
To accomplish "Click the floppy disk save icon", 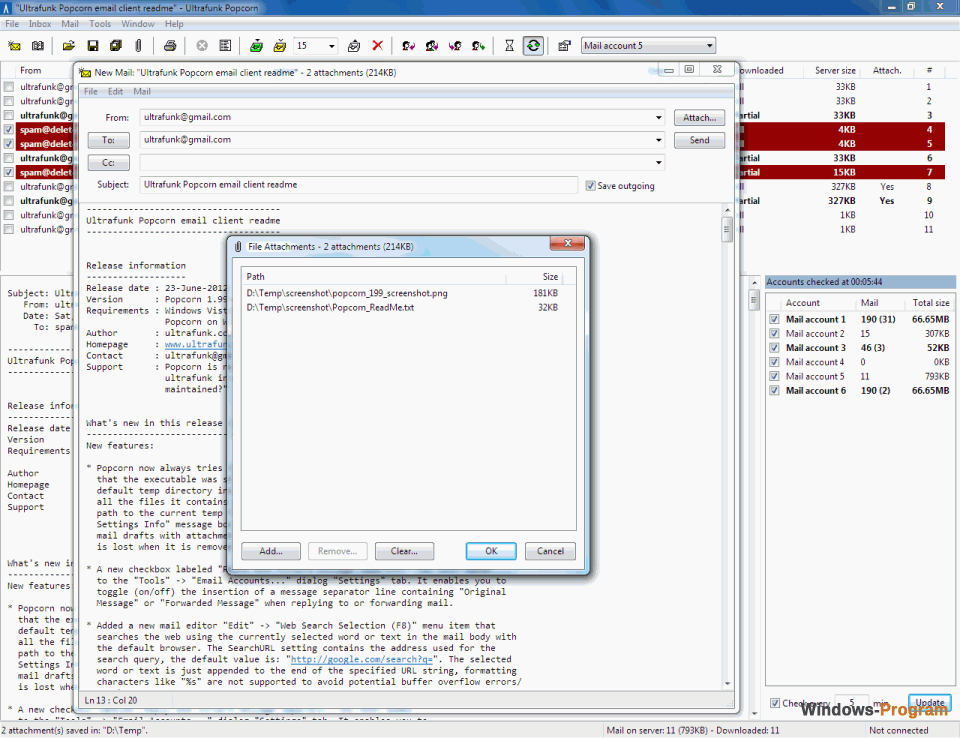I will click(x=92, y=46).
